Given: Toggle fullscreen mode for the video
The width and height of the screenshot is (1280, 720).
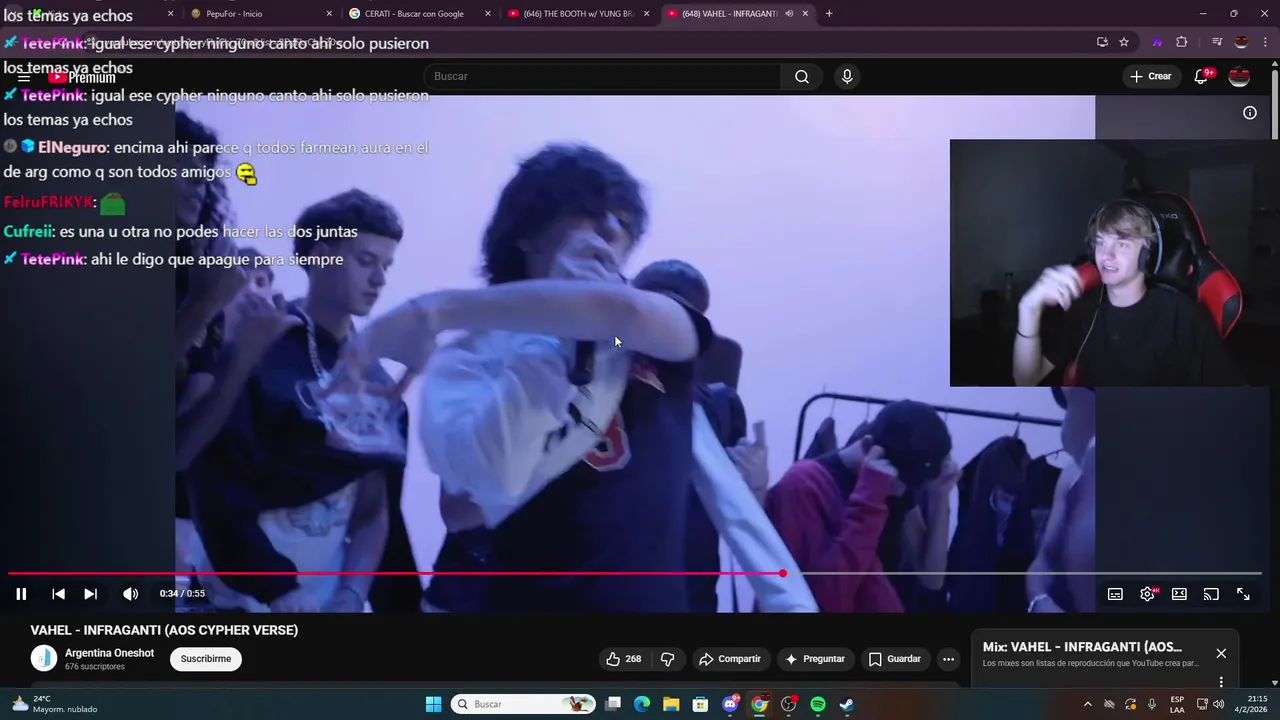Looking at the screenshot, I should click(1243, 594).
